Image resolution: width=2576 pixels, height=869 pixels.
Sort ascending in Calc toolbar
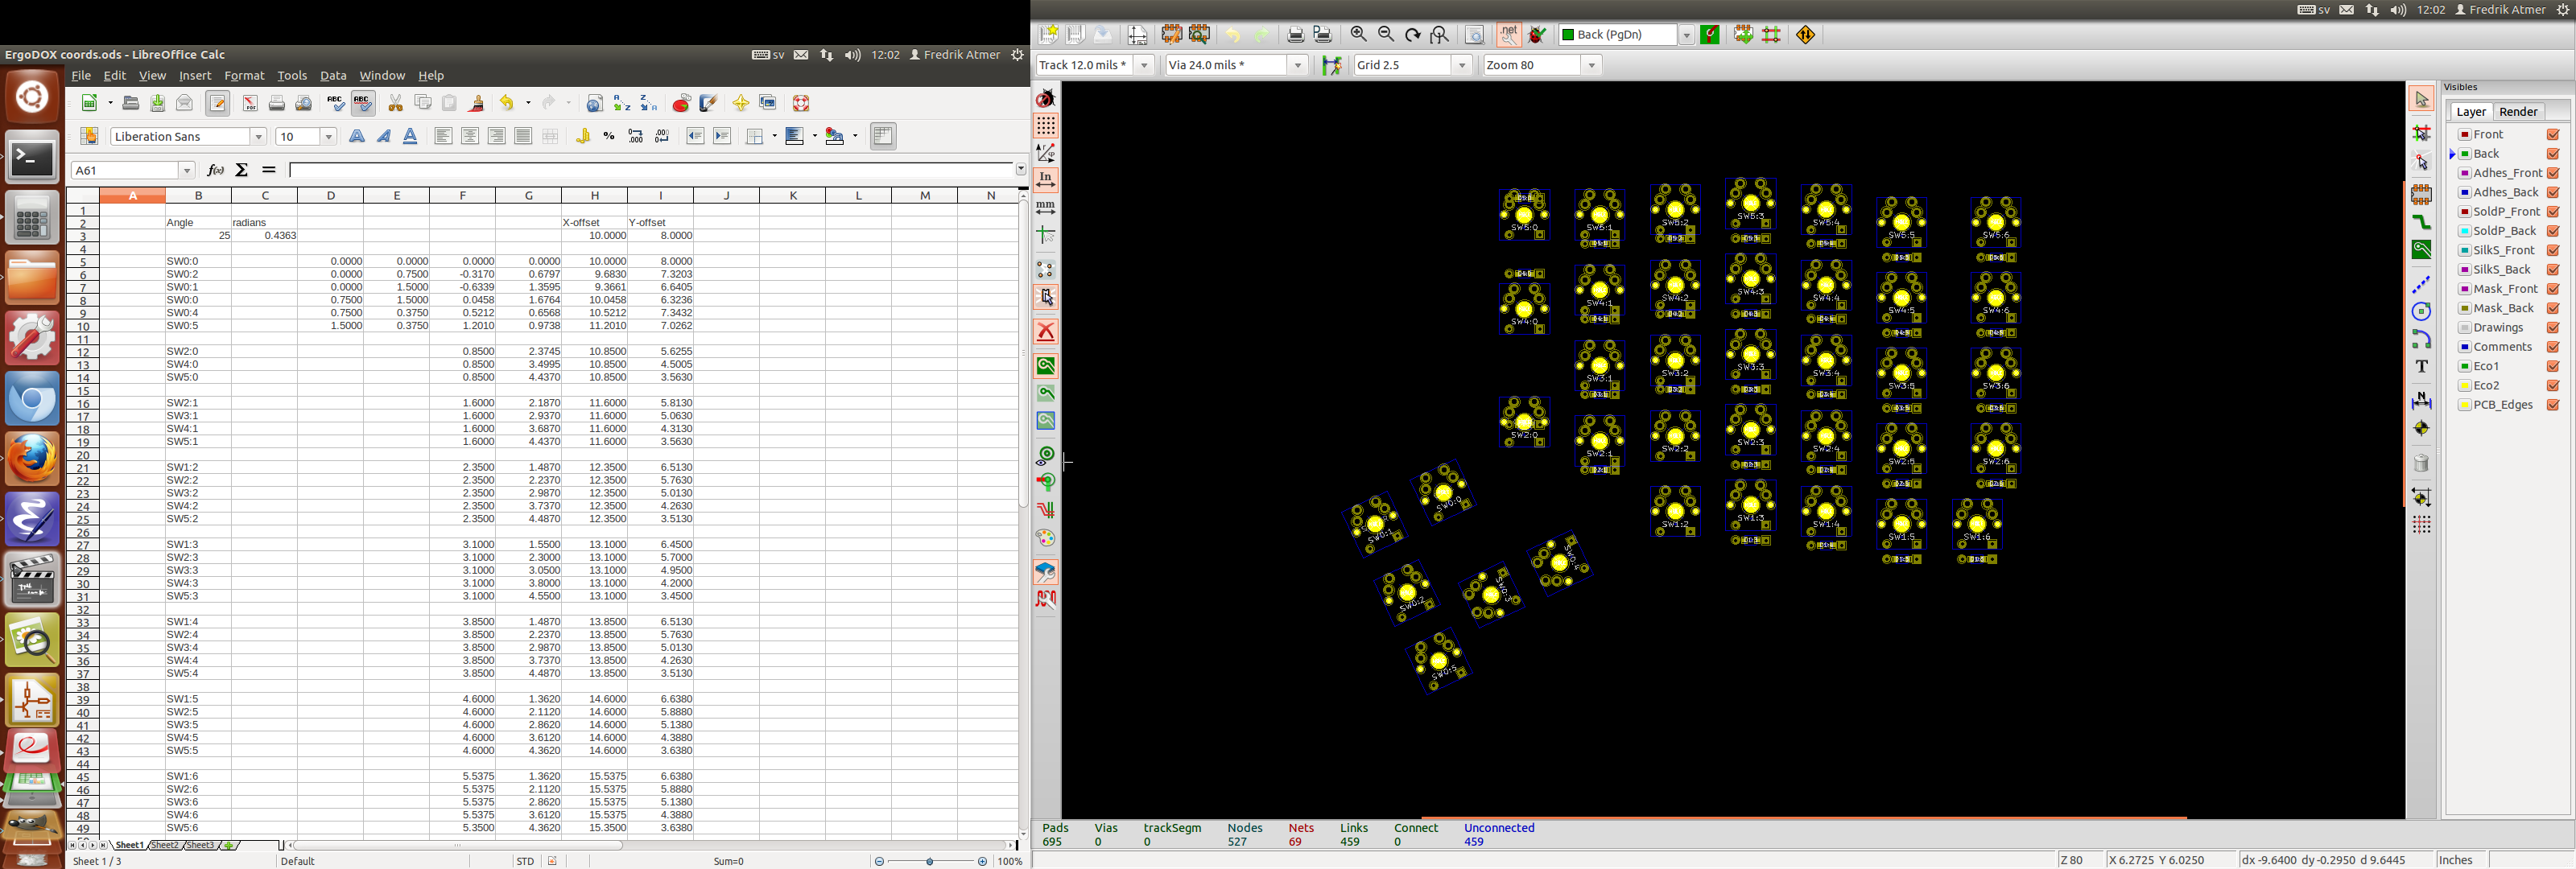tap(620, 103)
